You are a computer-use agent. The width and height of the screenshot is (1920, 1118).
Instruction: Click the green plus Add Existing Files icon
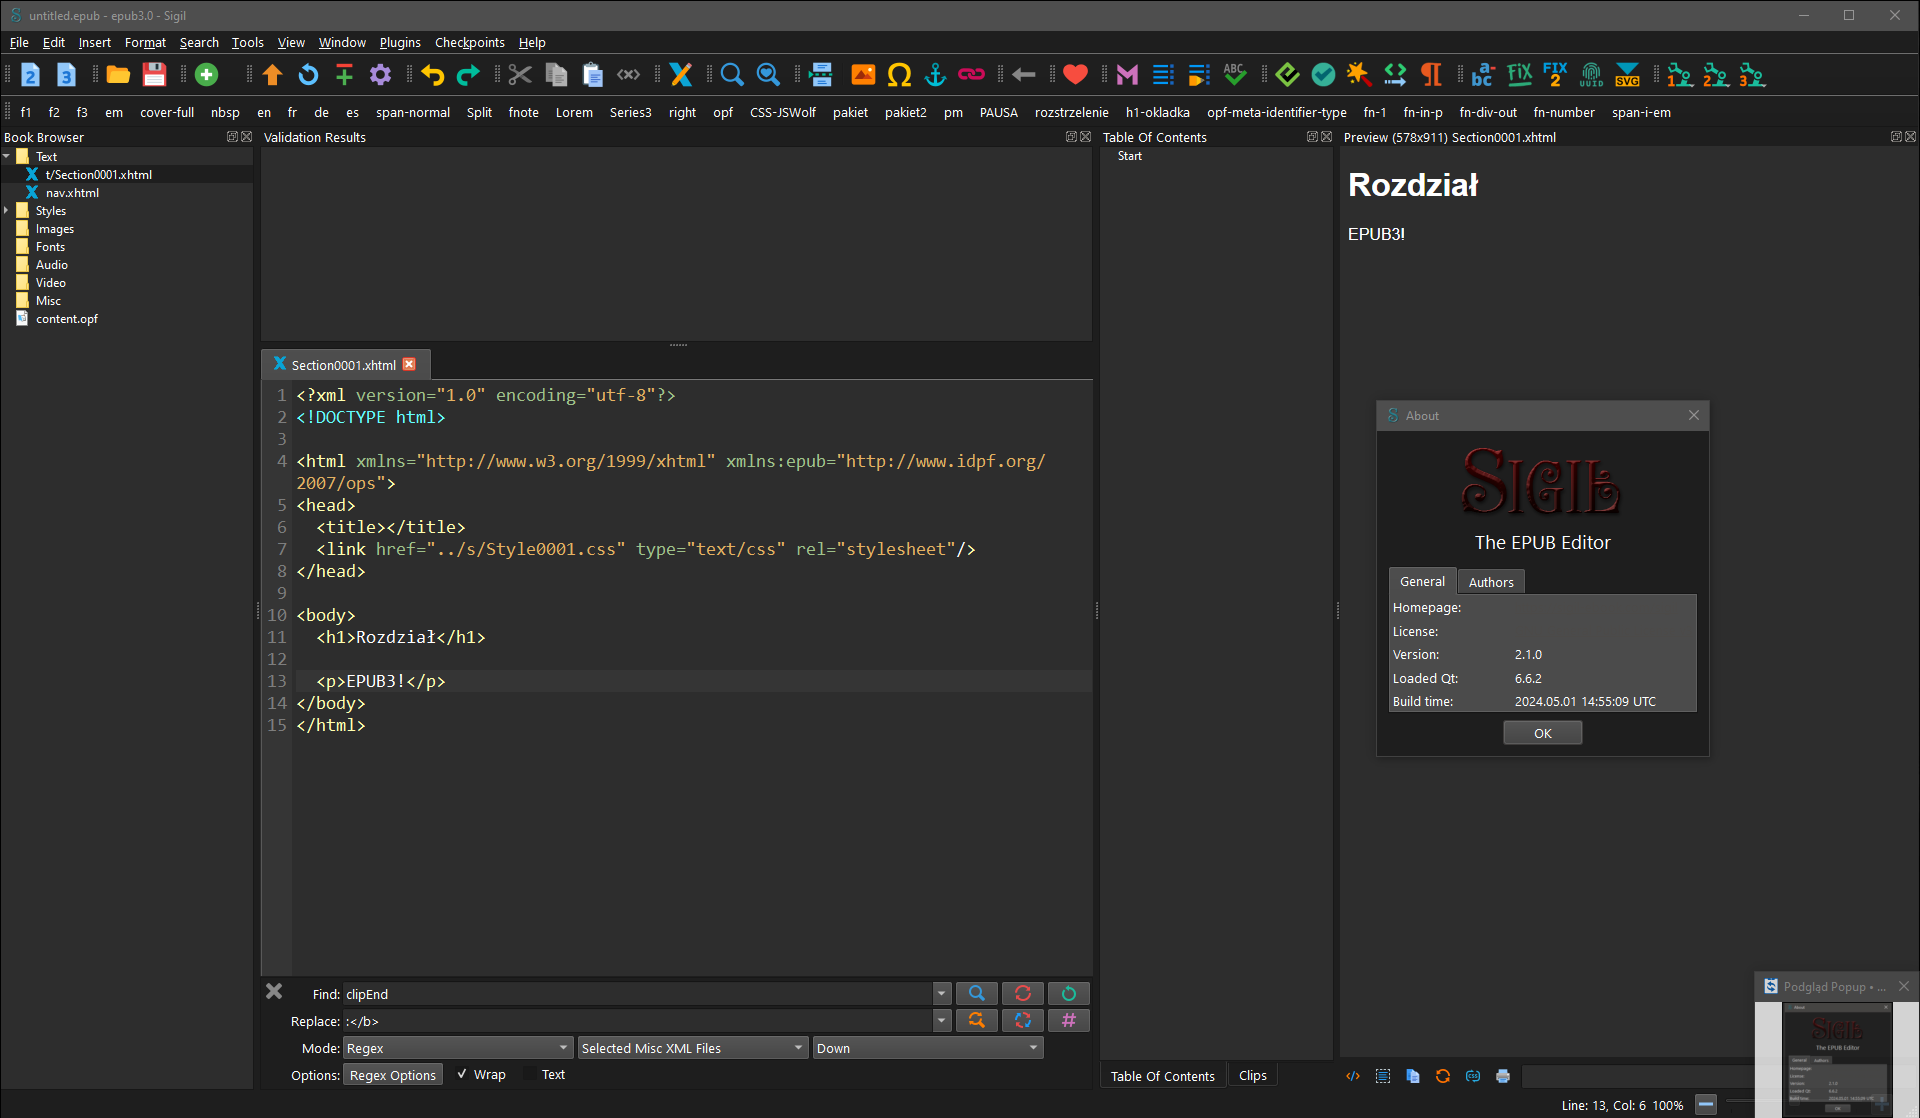point(207,75)
